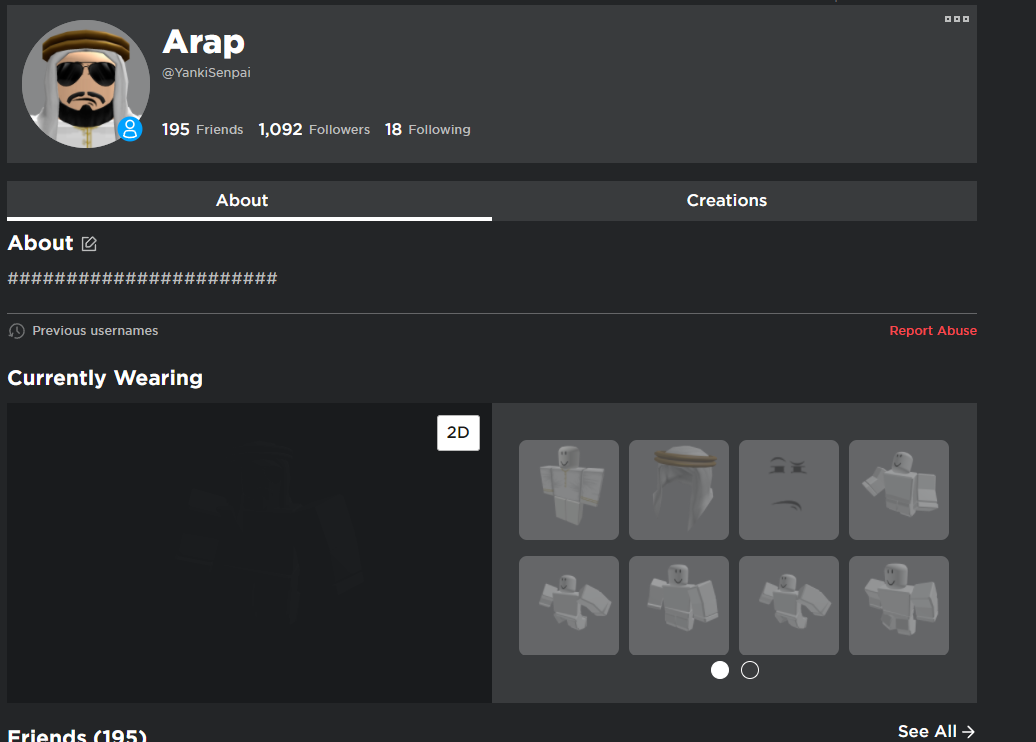Switch to the Creations tab
Screen dimensions: 1036x742
pos(734,201)
